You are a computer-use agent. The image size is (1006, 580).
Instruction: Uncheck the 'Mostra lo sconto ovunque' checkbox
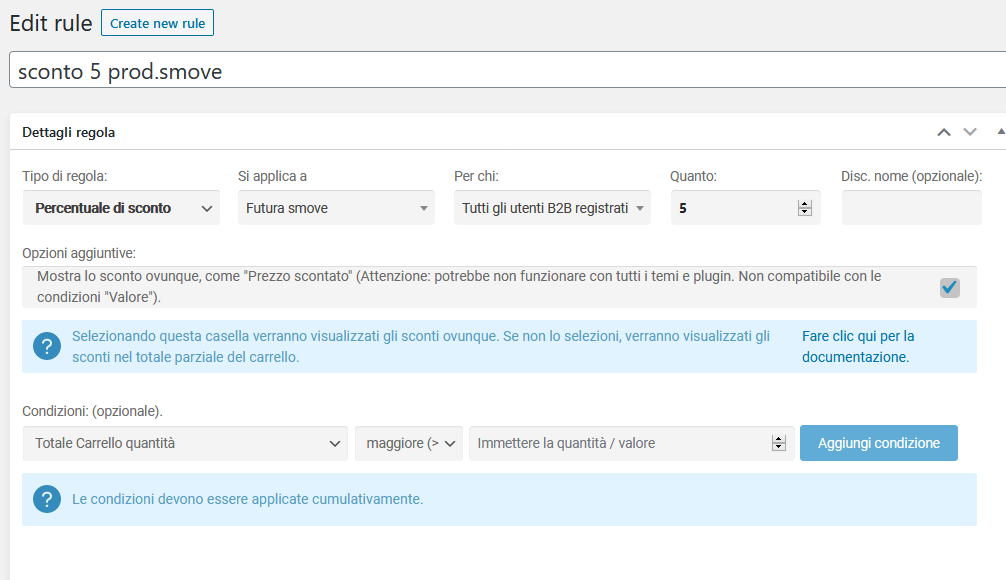point(950,287)
